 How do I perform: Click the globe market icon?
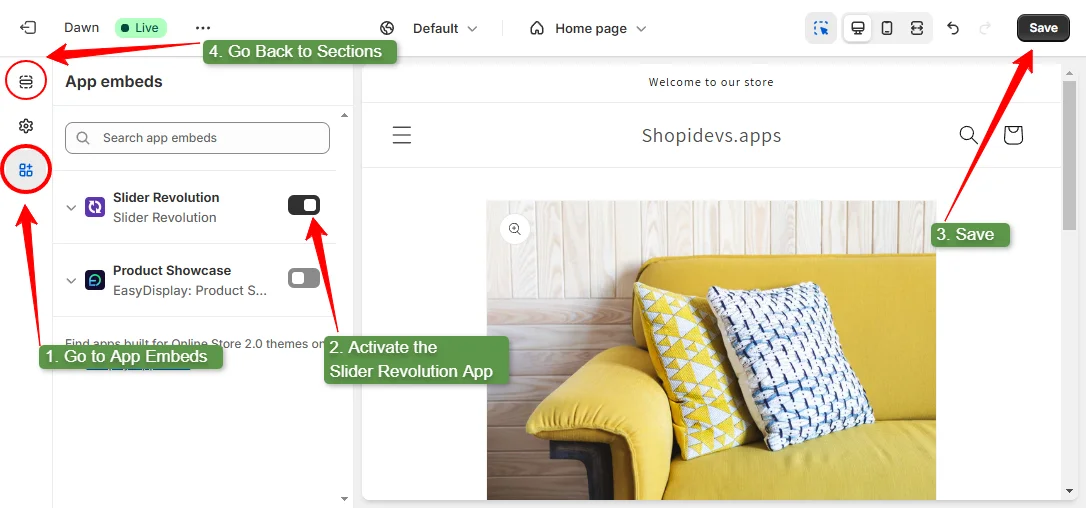[387, 28]
